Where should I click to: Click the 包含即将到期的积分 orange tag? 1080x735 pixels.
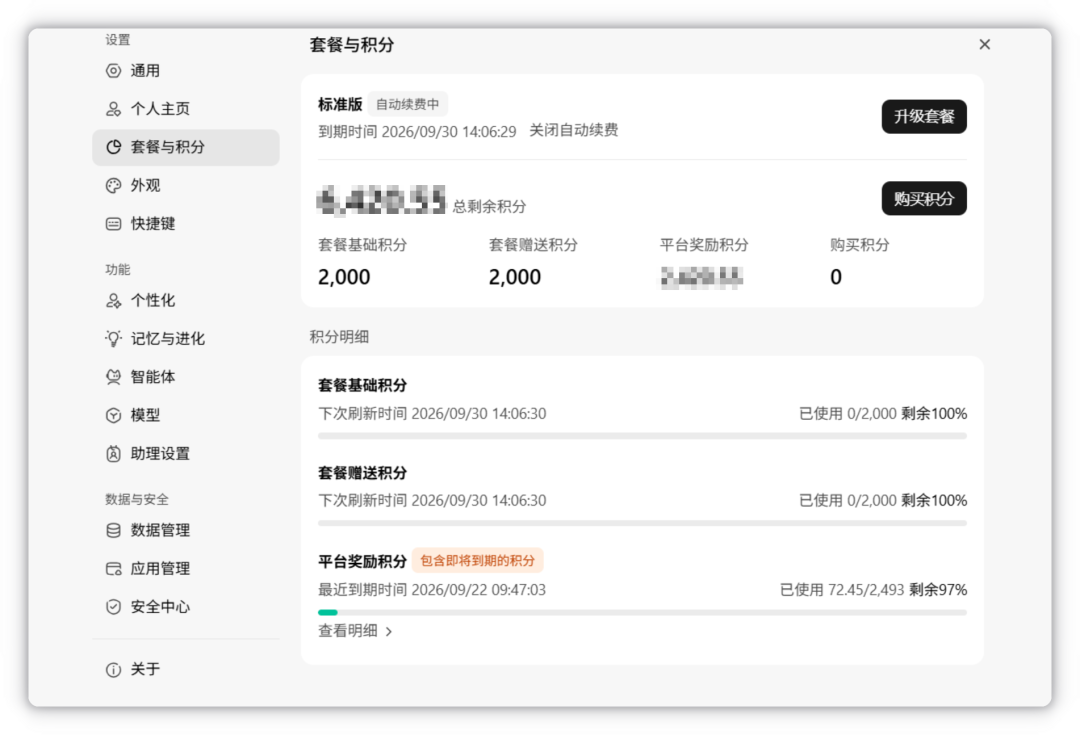click(477, 560)
